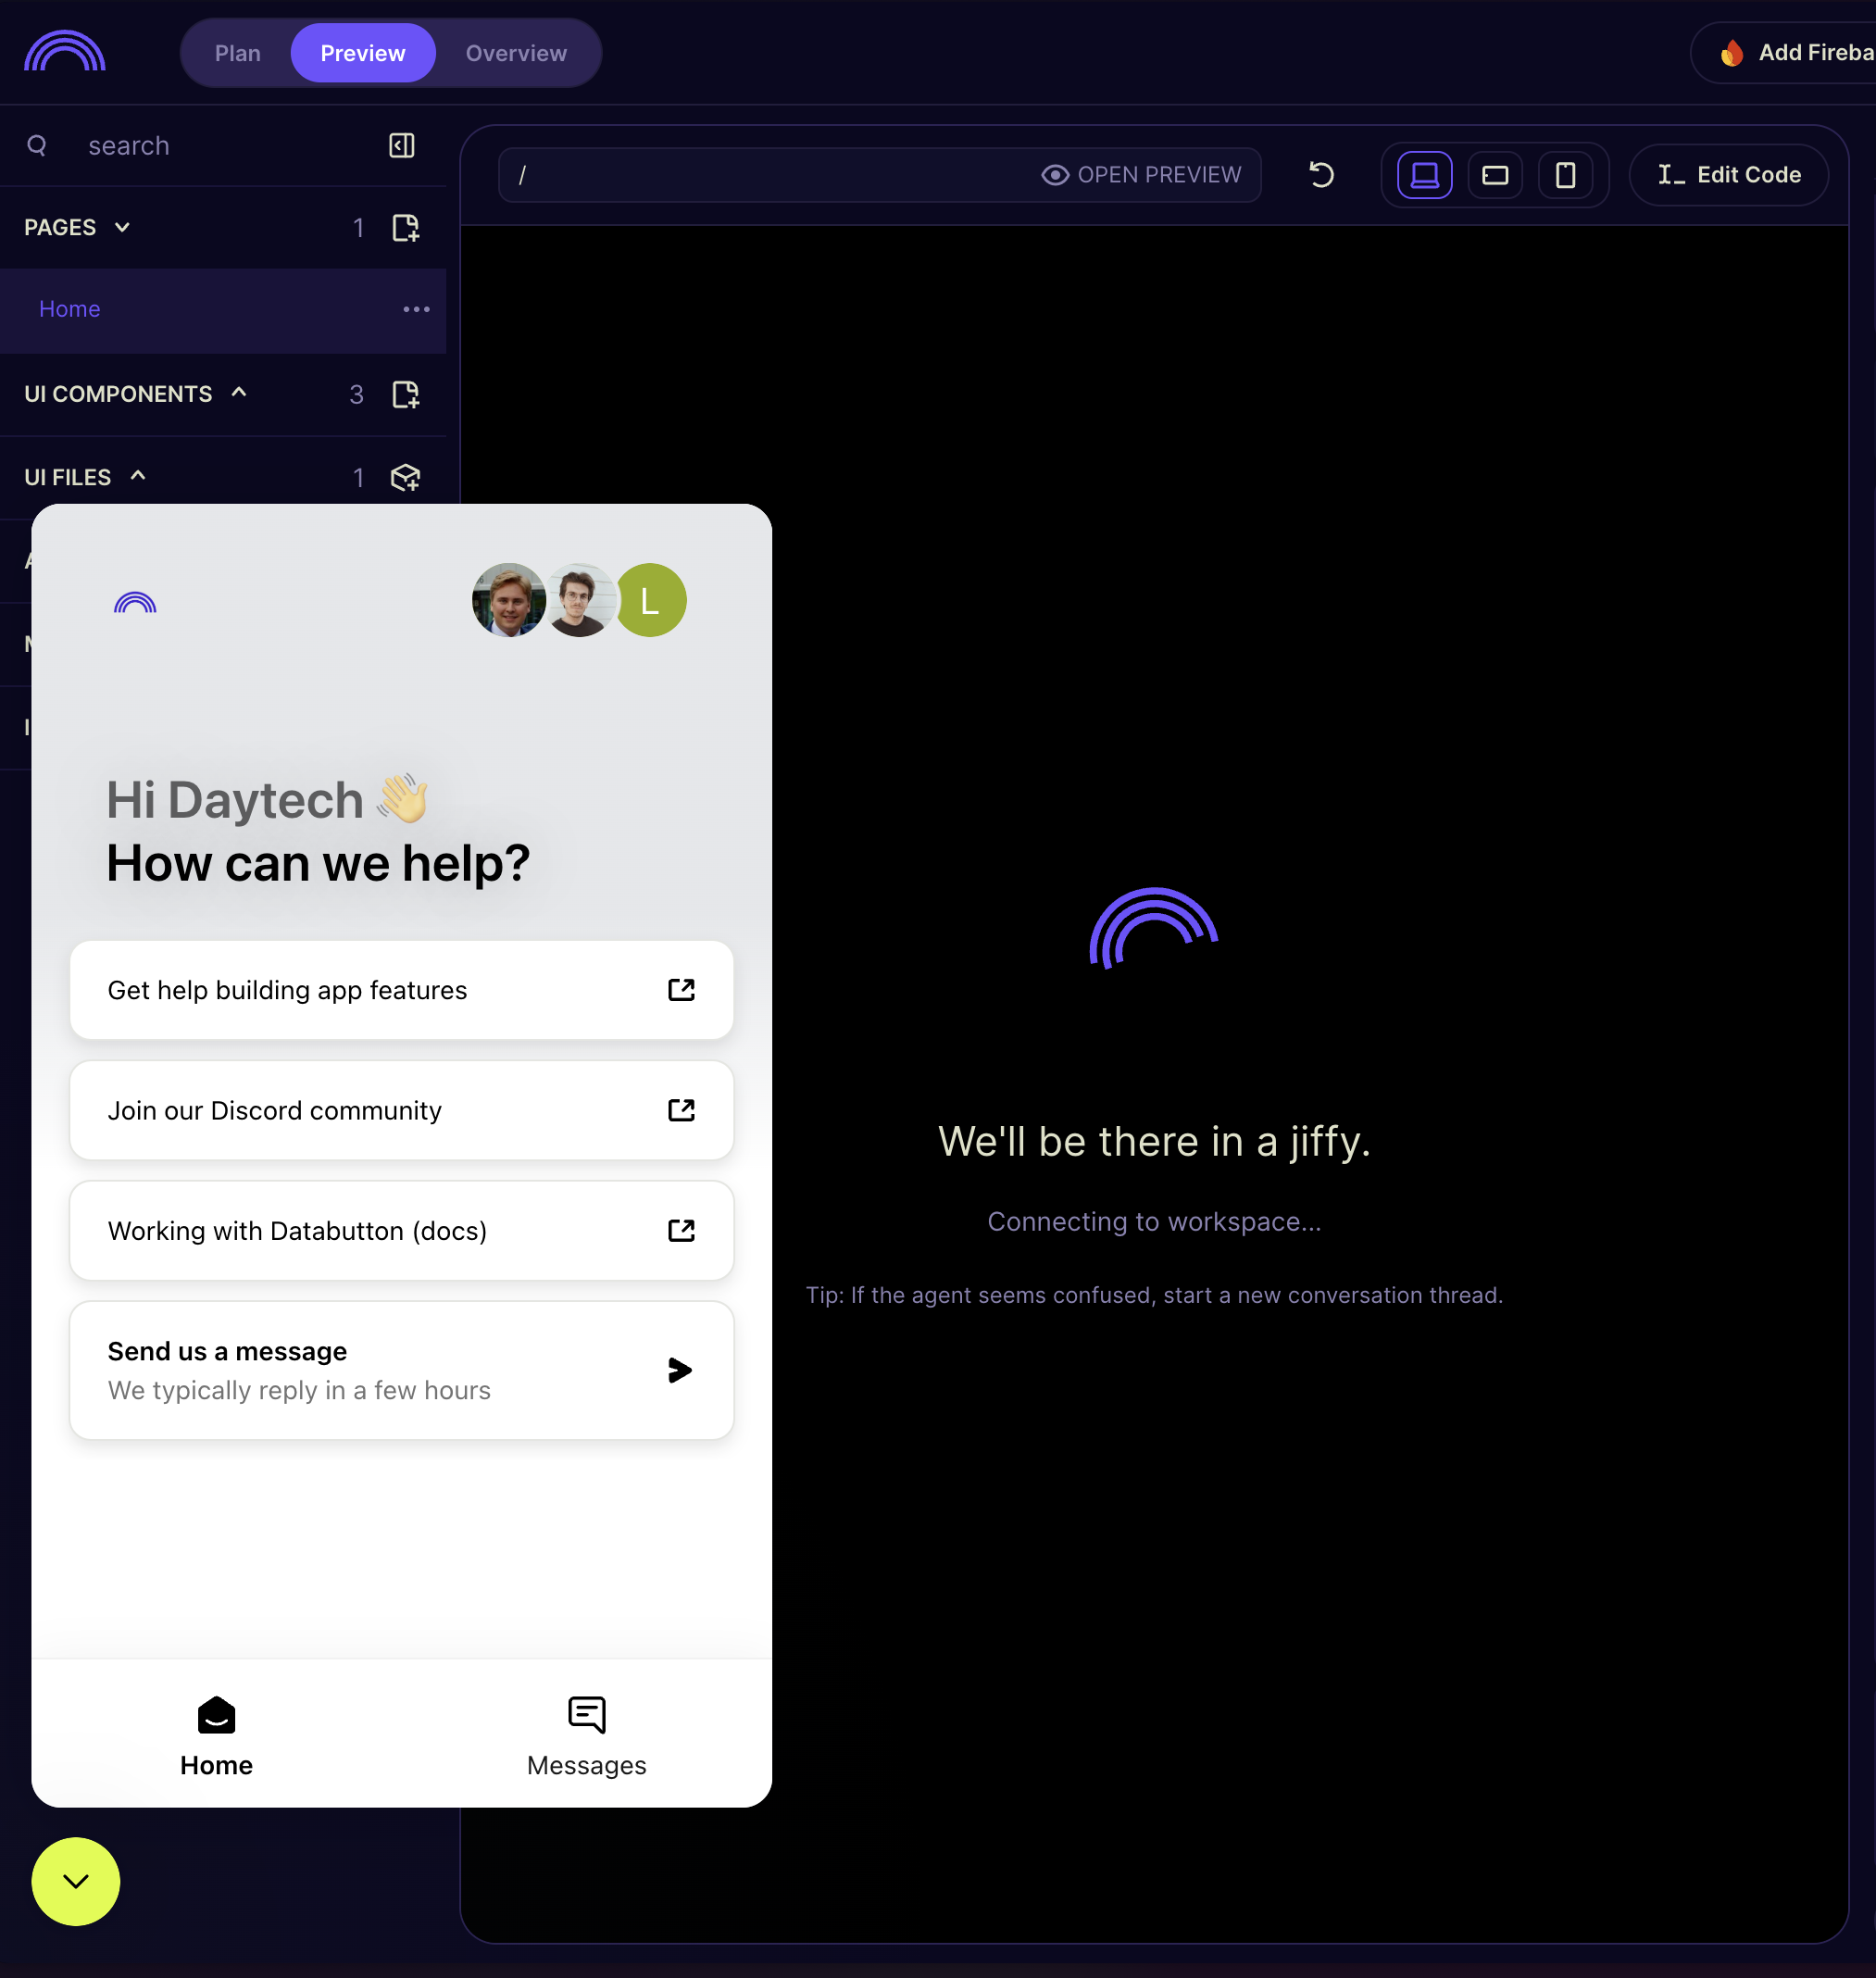Screen dimensions: 1876x1978
Task: Select tablet landscape viewport size
Action: pyautogui.click(x=1495, y=175)
